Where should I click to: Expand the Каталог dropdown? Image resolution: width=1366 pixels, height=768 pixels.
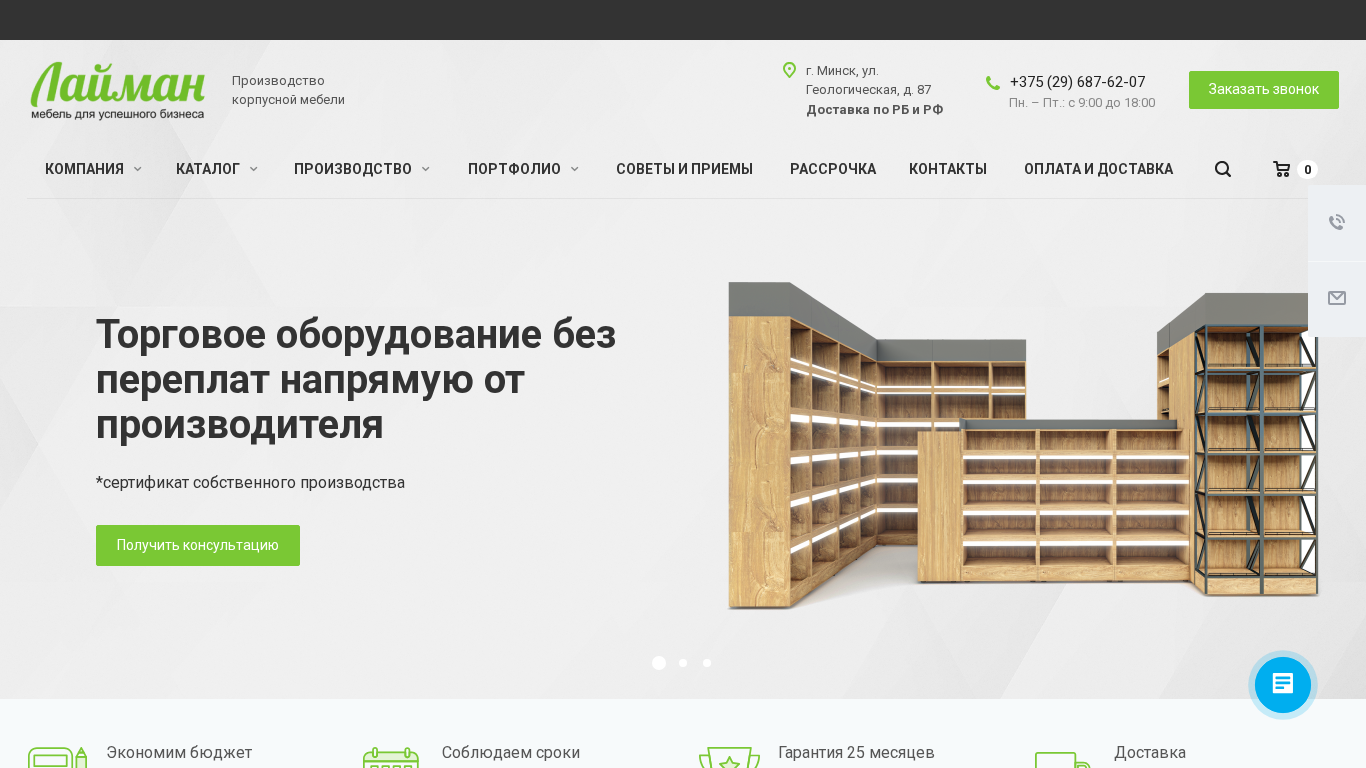pos(216,169)
